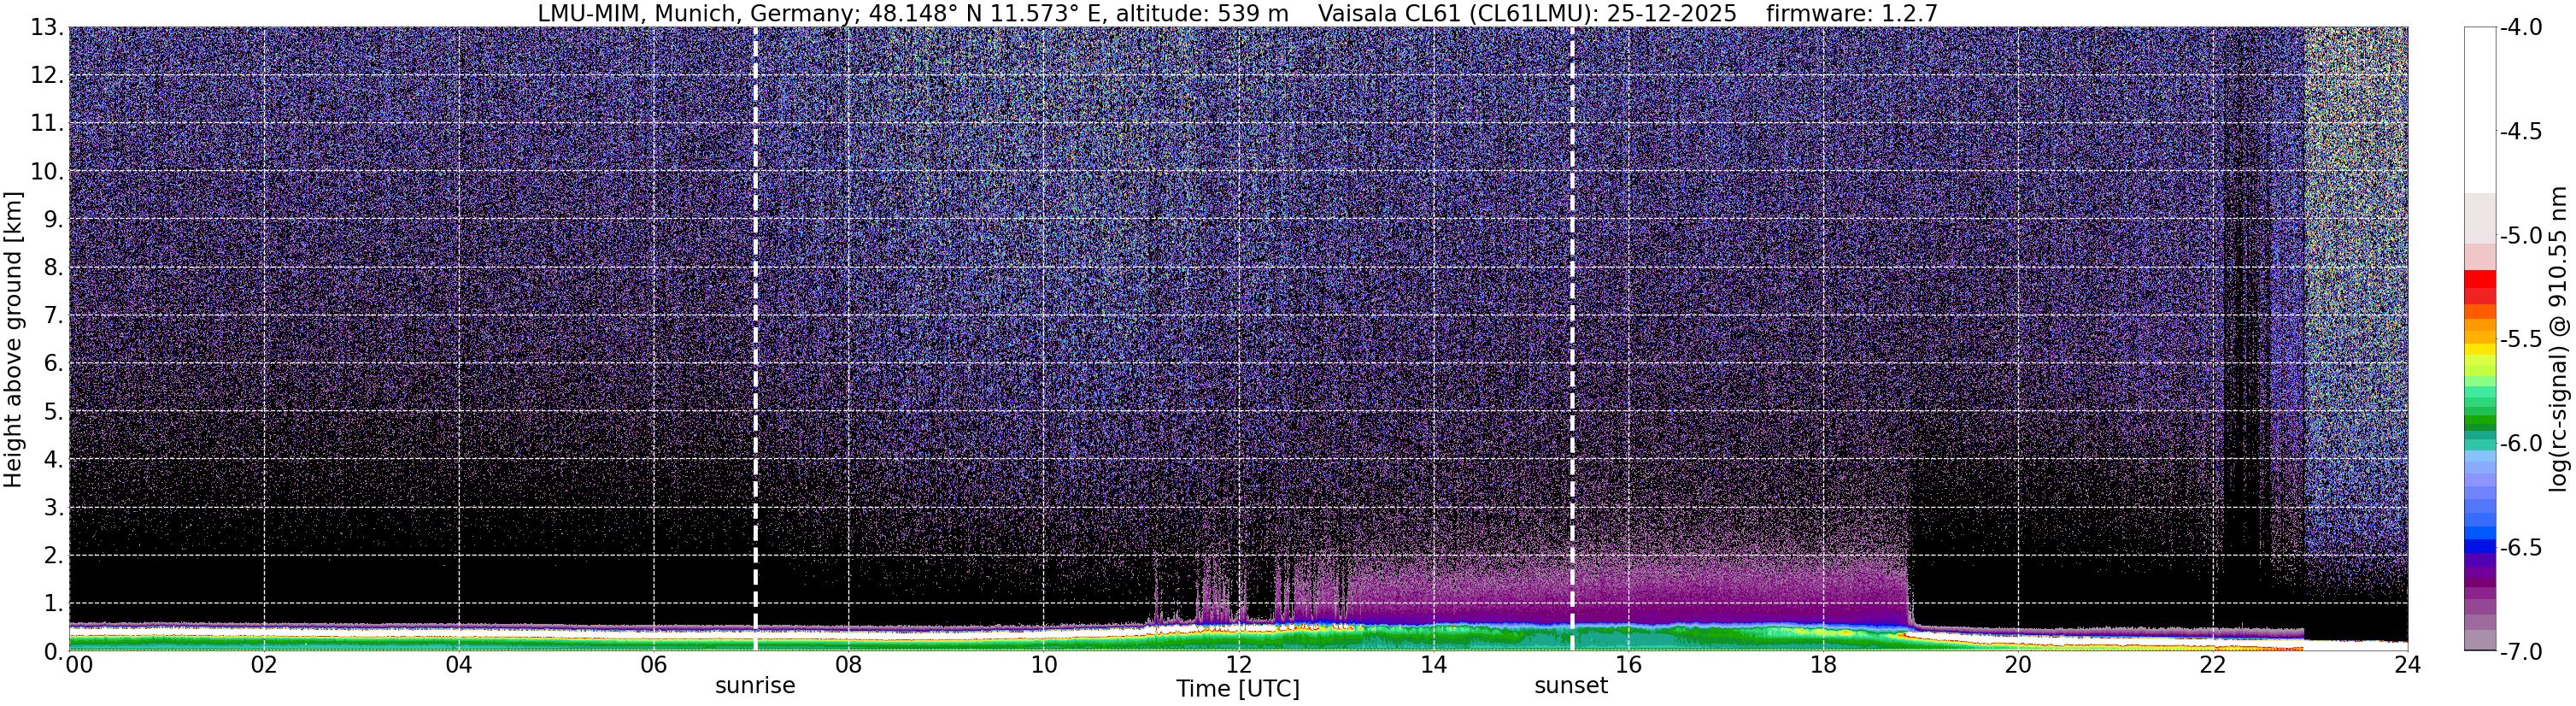The image size is (2576, 706).
Task: Click the time axis tick label '16'
Action: 1628,665
